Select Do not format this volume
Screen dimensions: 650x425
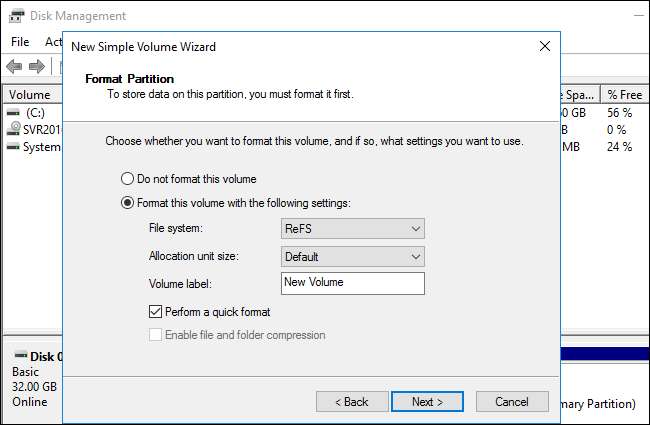[x=127, y=179]
